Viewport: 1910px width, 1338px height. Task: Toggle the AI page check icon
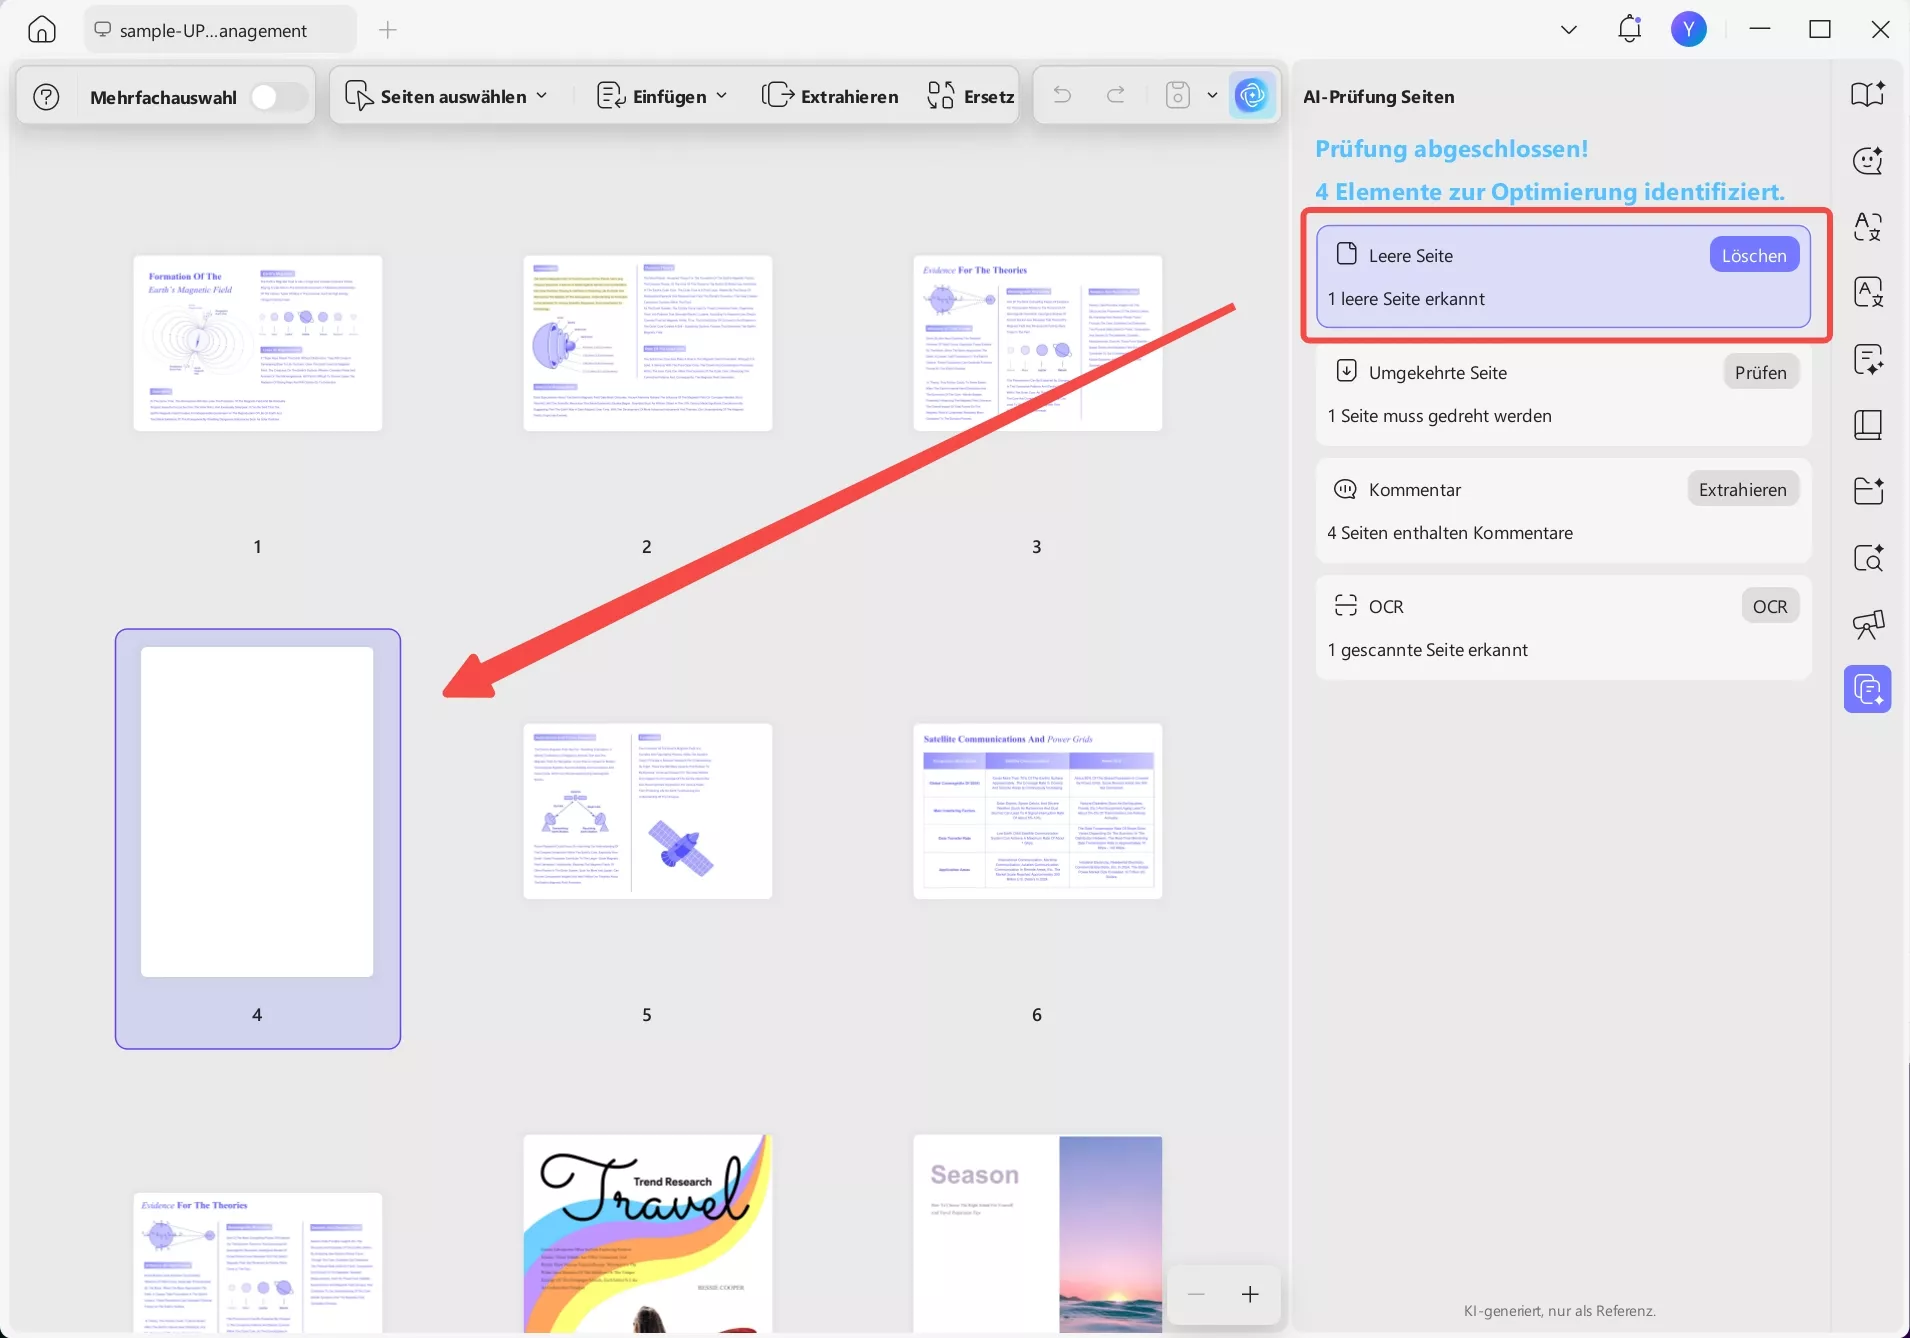pyautogui.click(x=1252, y=96)
